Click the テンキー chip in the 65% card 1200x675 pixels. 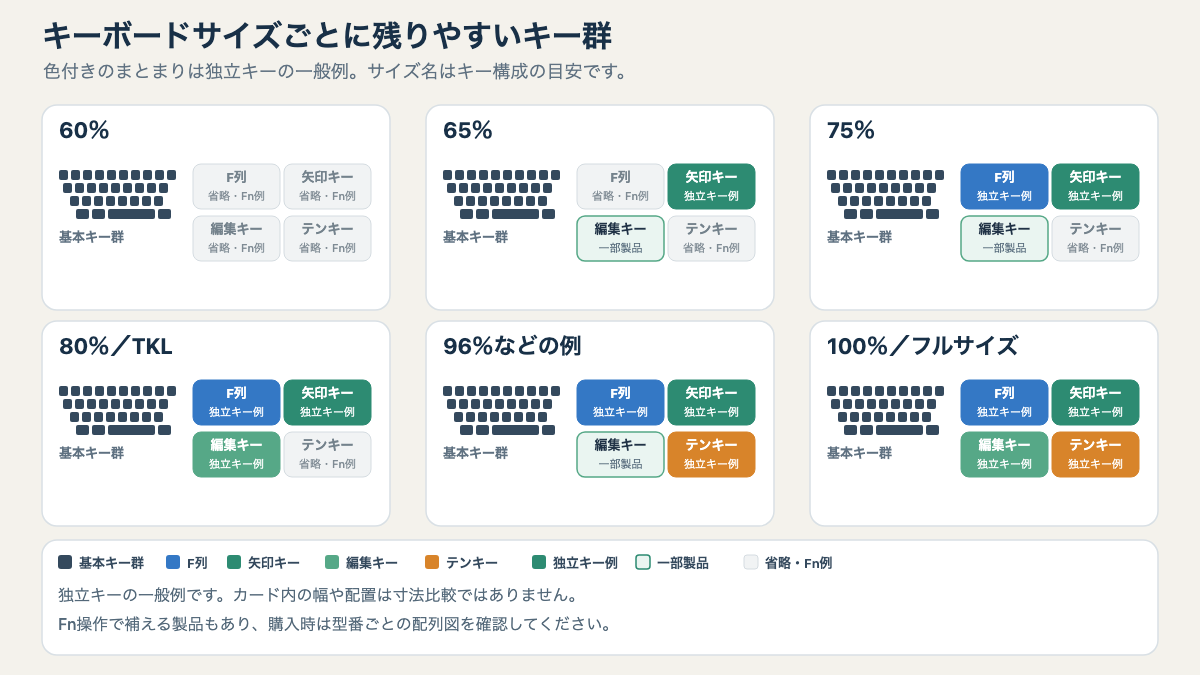711,238
